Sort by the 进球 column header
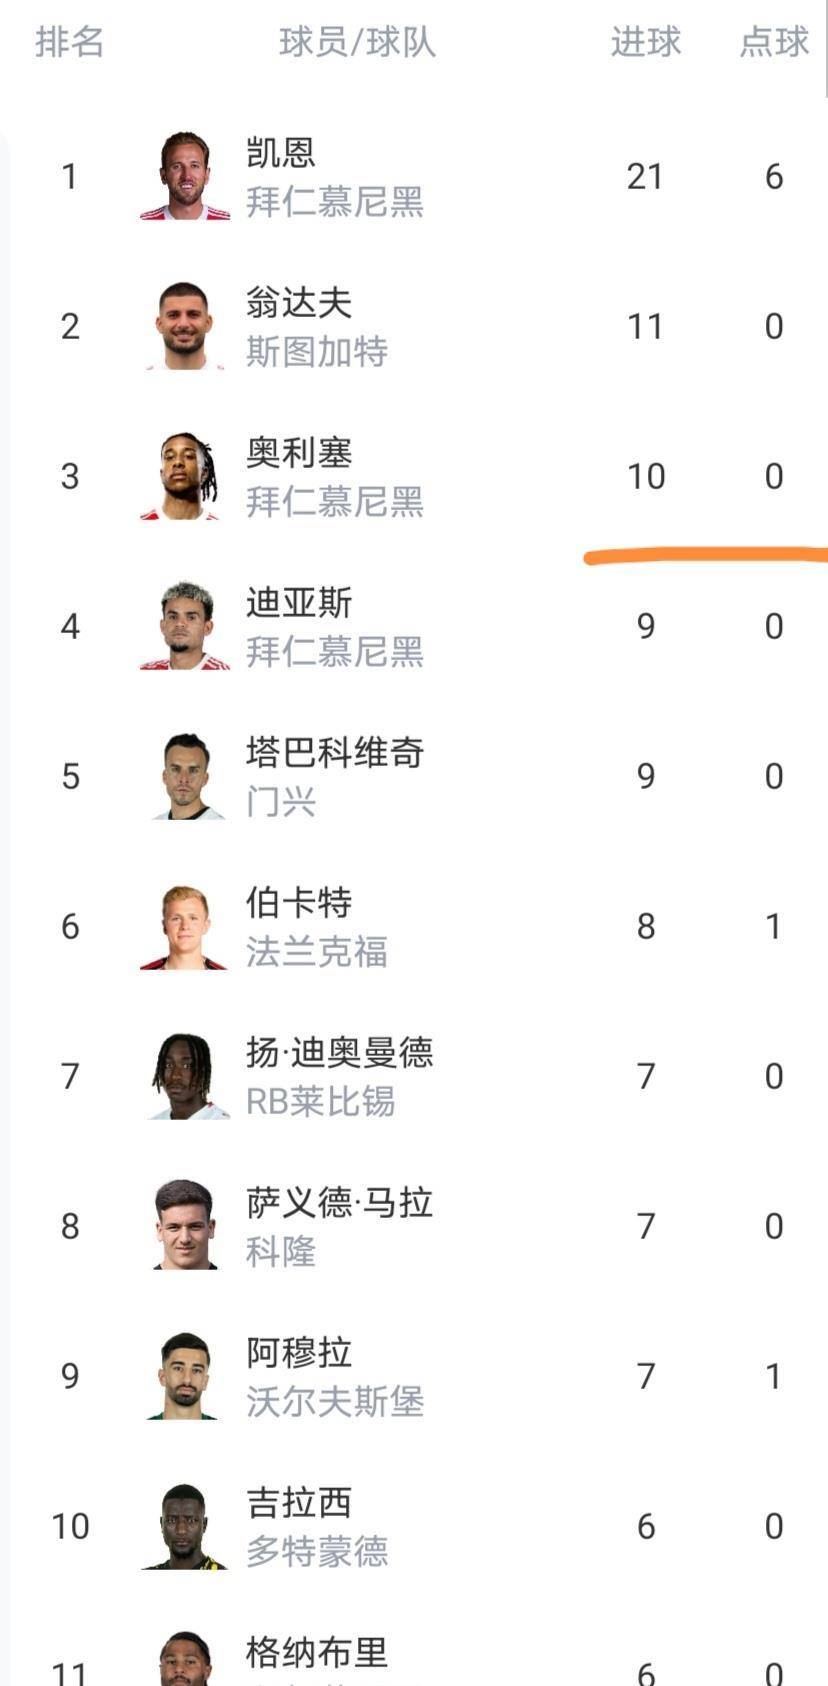Screen dimensions: 828x1686 (x=645, y=42)
